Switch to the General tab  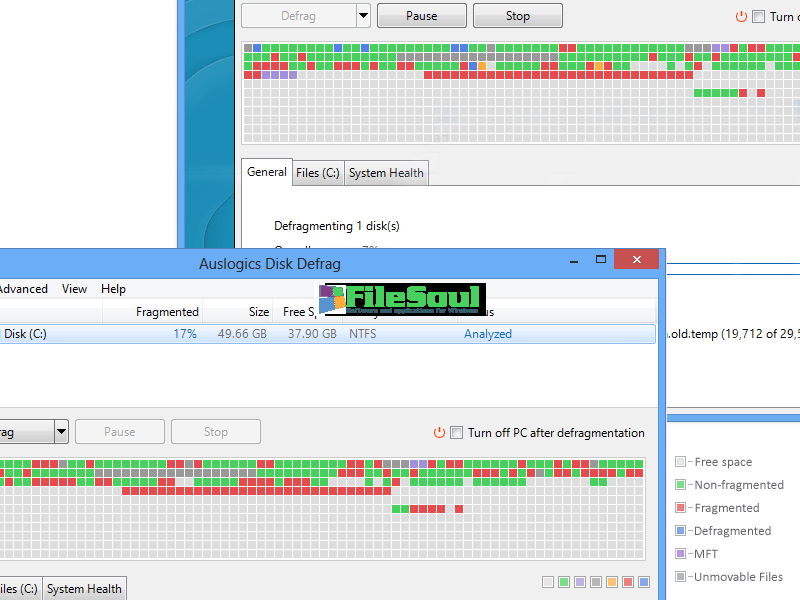[267, 172]
